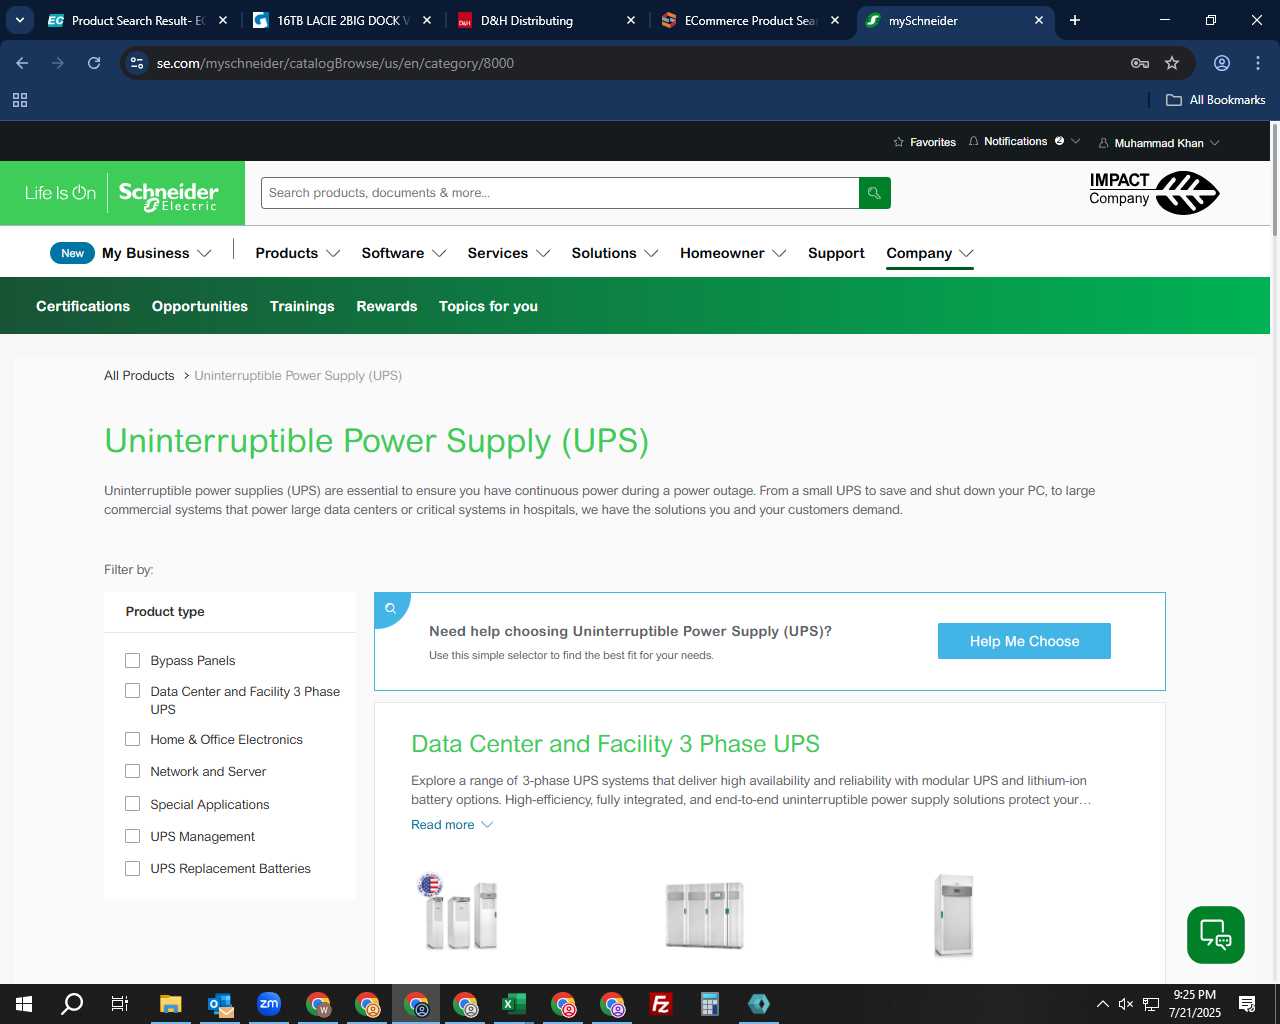Check the Bypass Panels filter
The height and width of the screenshot is (1024, 1280).
pos(132,660)
